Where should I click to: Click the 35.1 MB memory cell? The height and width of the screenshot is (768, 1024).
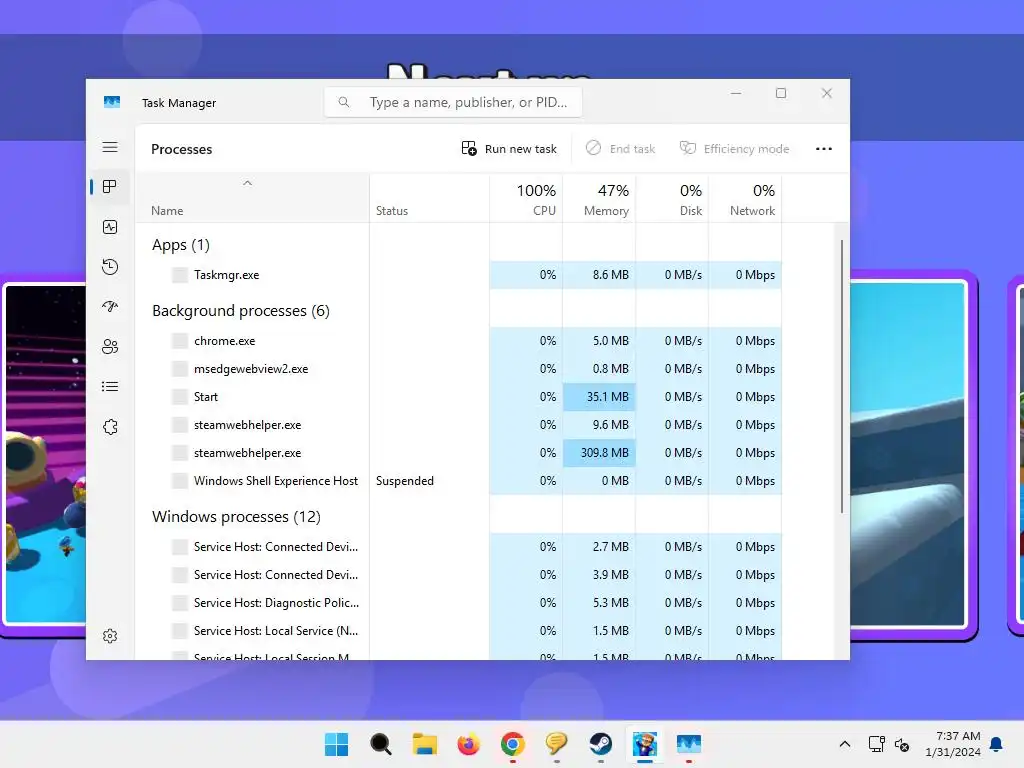click(x=600, y=396)
